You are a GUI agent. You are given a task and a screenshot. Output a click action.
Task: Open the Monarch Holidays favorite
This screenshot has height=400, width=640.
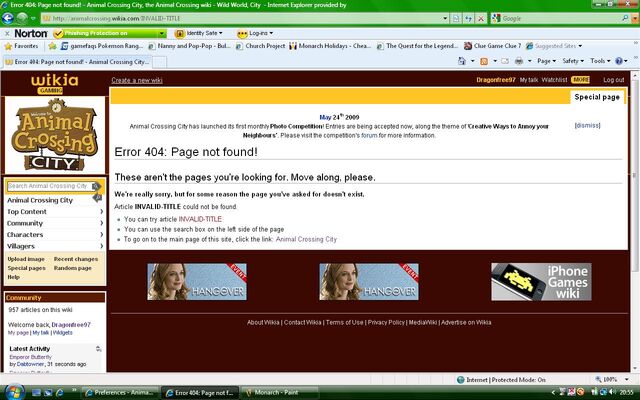click(330, 46)
